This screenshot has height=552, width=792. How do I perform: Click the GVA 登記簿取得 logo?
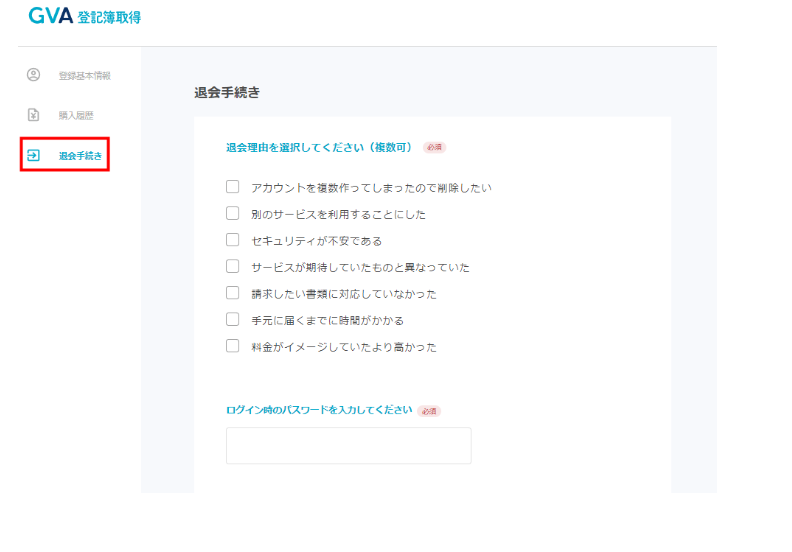(x=84, y=16)
